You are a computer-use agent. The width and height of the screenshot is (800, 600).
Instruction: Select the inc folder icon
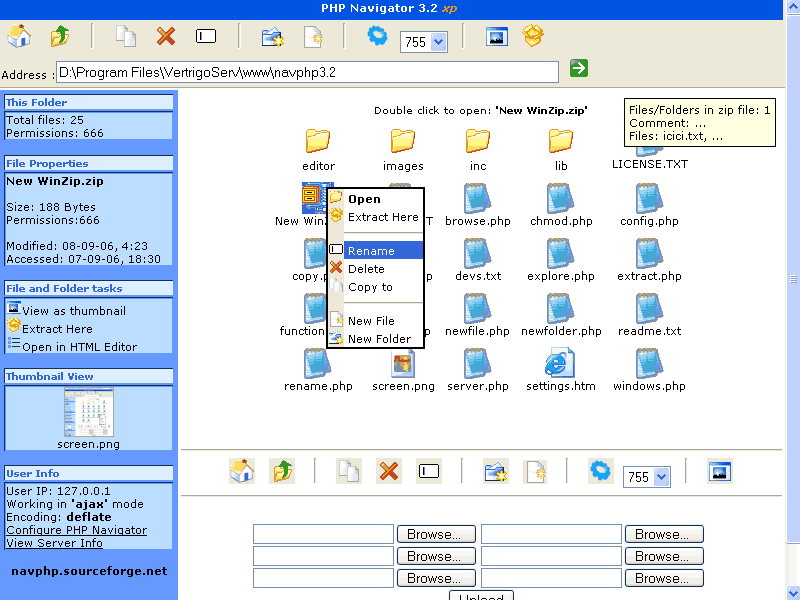(478, 141)
